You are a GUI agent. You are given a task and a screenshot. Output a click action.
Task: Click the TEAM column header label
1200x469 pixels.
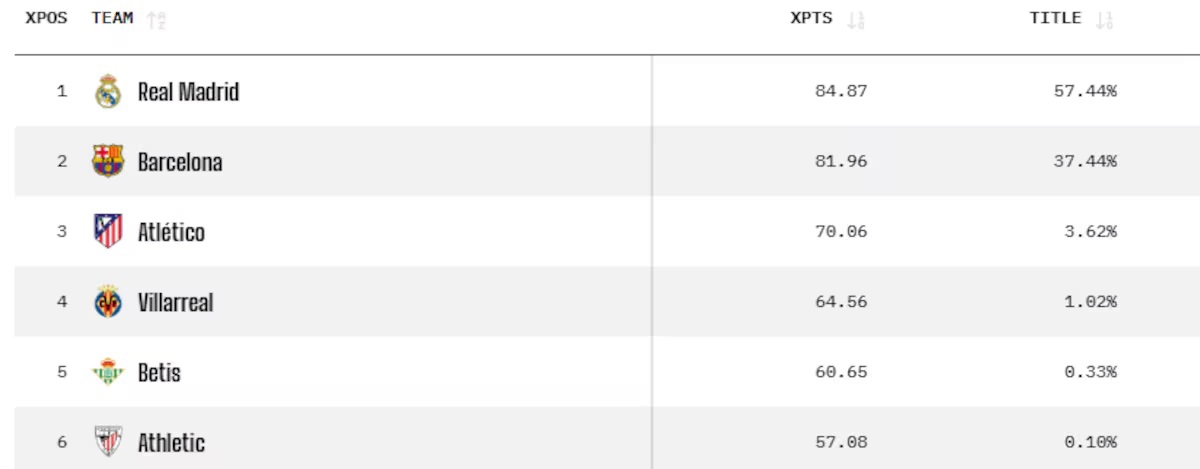pyautogui.click(x=112, y=19)
